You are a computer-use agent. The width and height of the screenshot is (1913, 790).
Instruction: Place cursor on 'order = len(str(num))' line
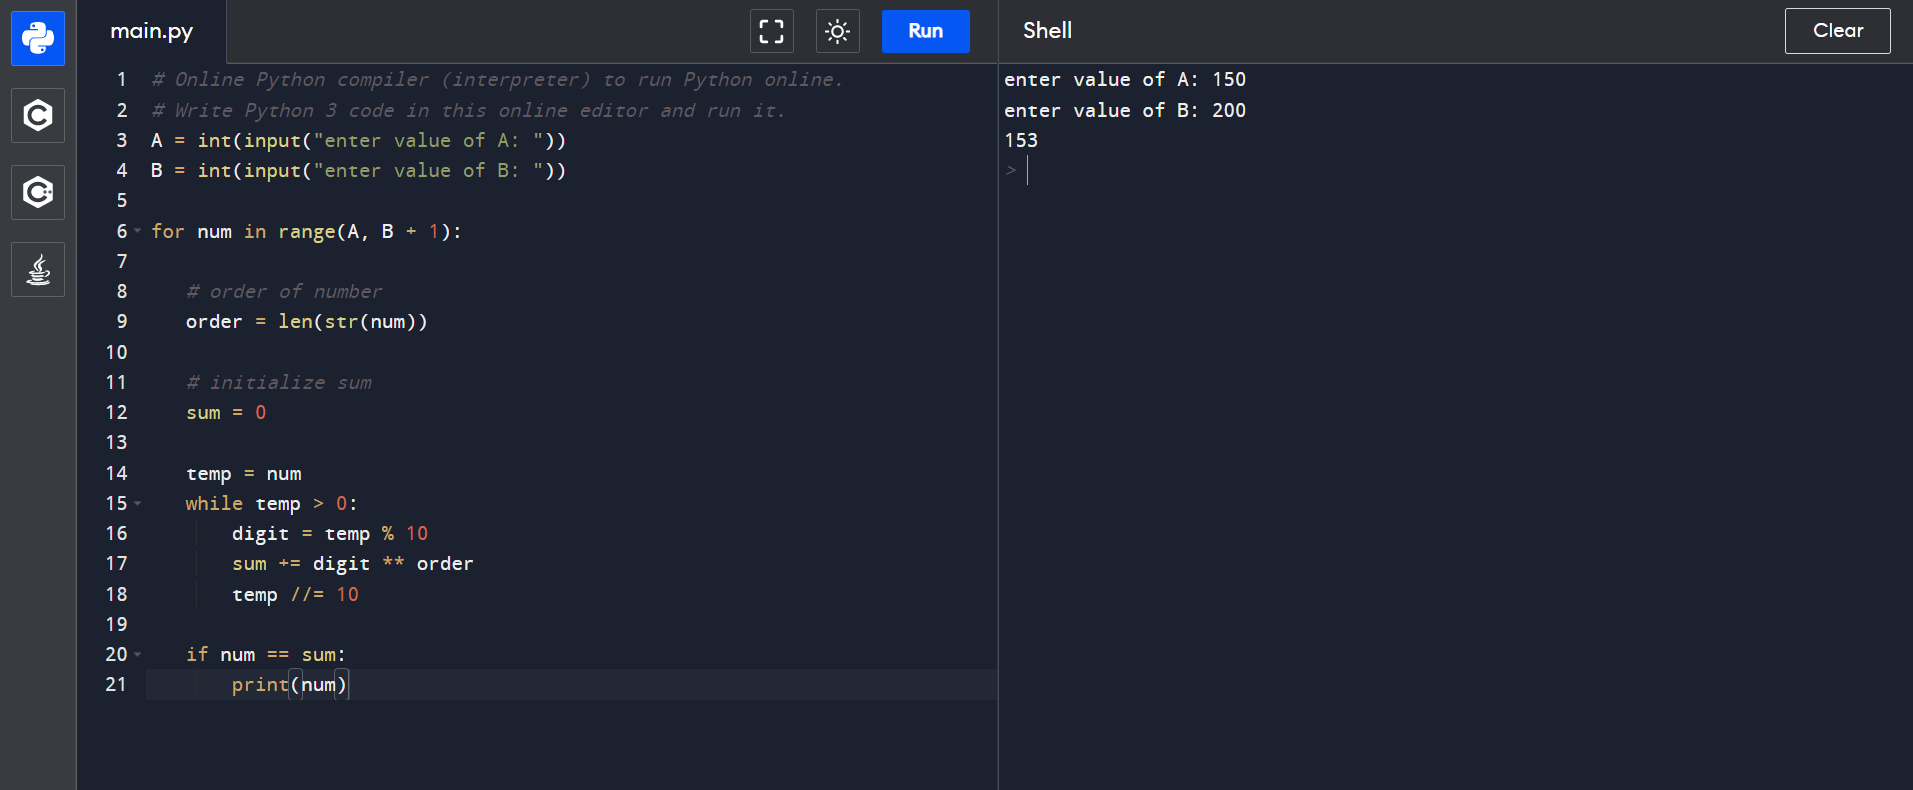[x=306, y=322]
